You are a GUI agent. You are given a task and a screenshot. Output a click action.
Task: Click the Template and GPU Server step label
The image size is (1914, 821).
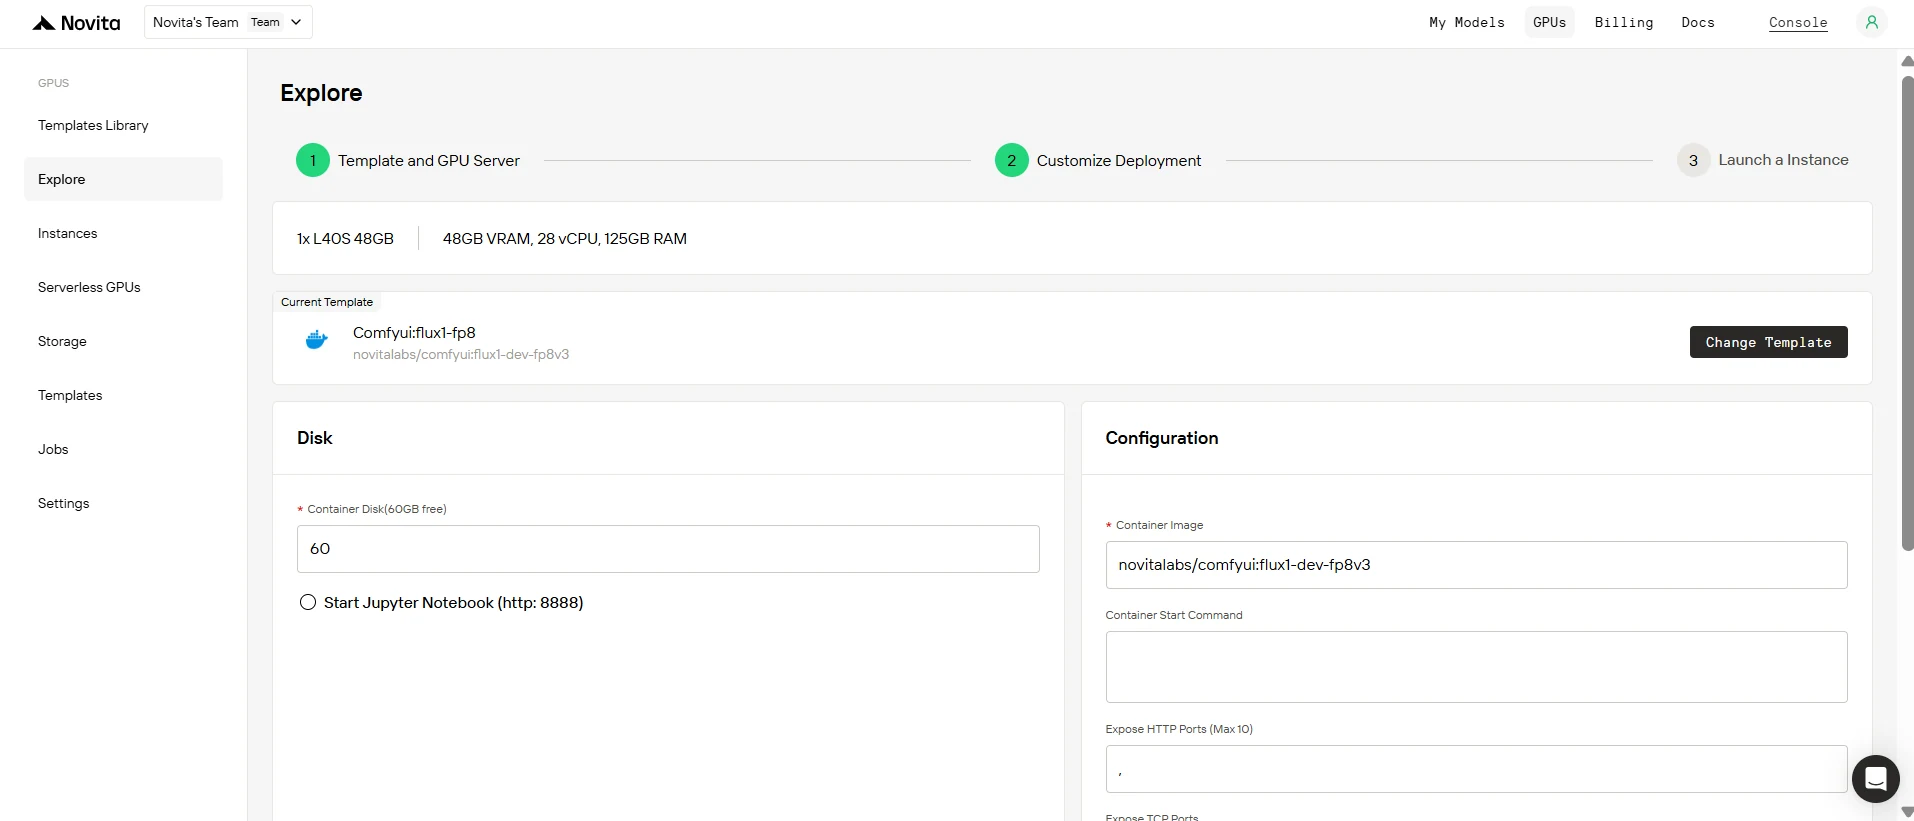[429, 161]
